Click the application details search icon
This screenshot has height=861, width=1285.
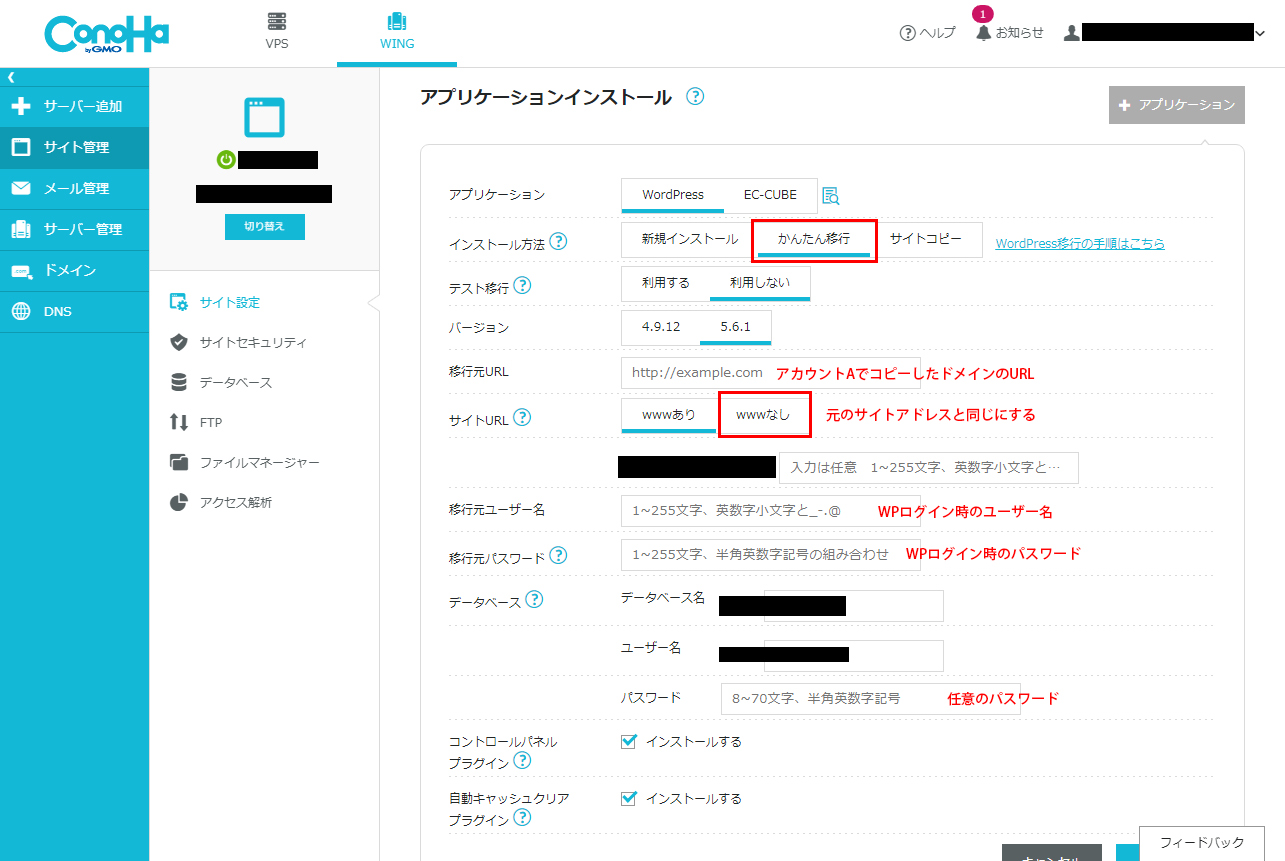[830, 196]
